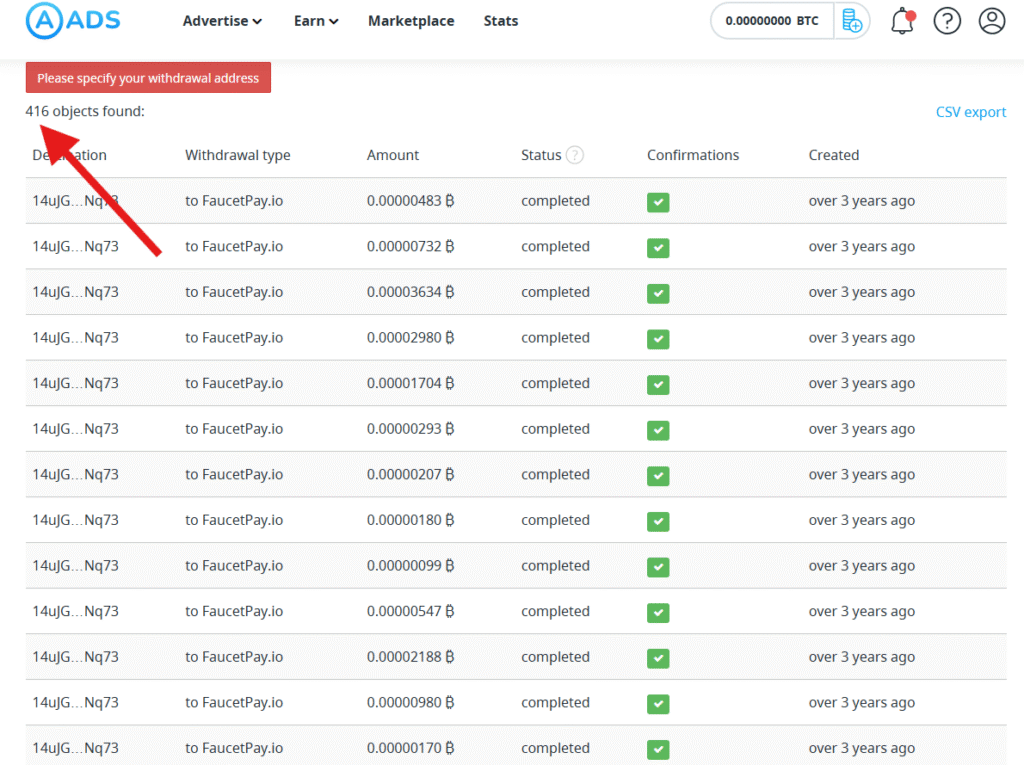Click the amount 0.00002980 ₿
Viewport: 1024px width, 765px height.
coord(410,338)
